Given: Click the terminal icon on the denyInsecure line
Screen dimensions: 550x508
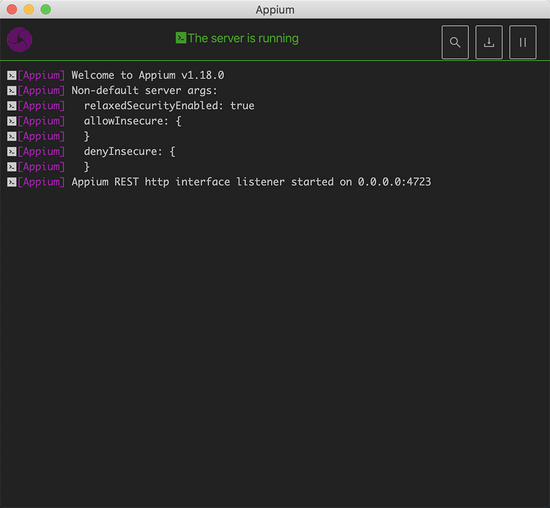Looking at the screenshot, I should click(12, 152).
